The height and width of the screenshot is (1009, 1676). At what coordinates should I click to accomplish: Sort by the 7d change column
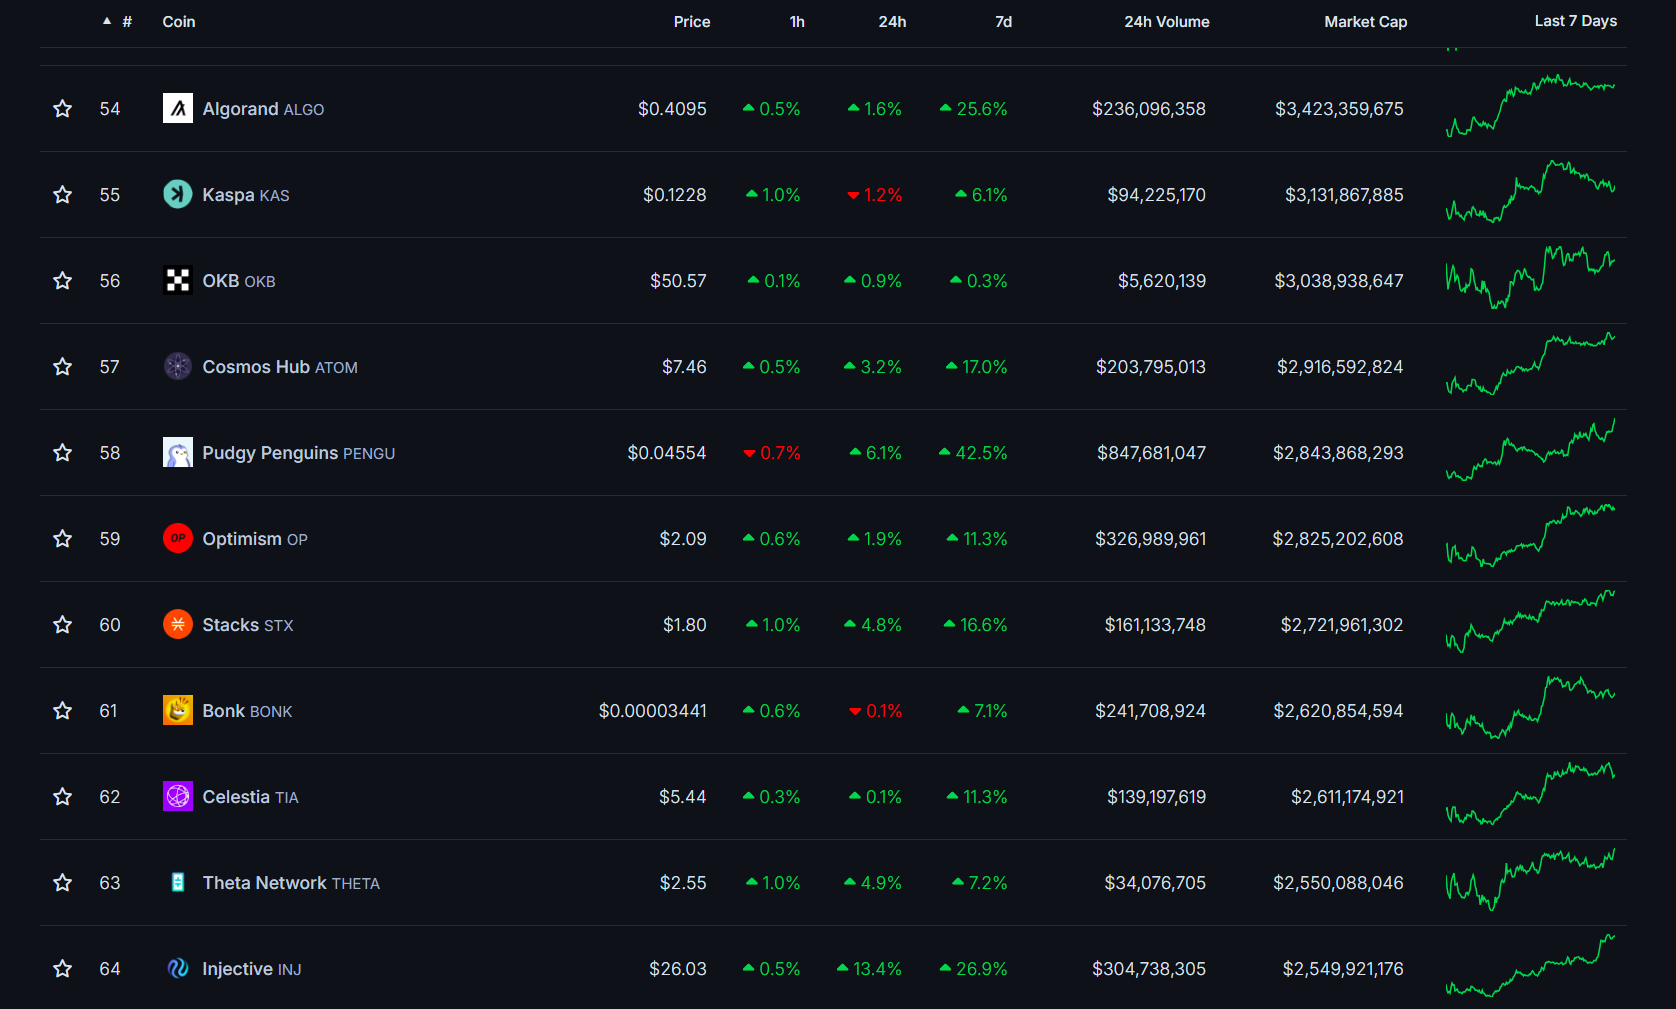pyautogui.click(x=1003, y=21)
